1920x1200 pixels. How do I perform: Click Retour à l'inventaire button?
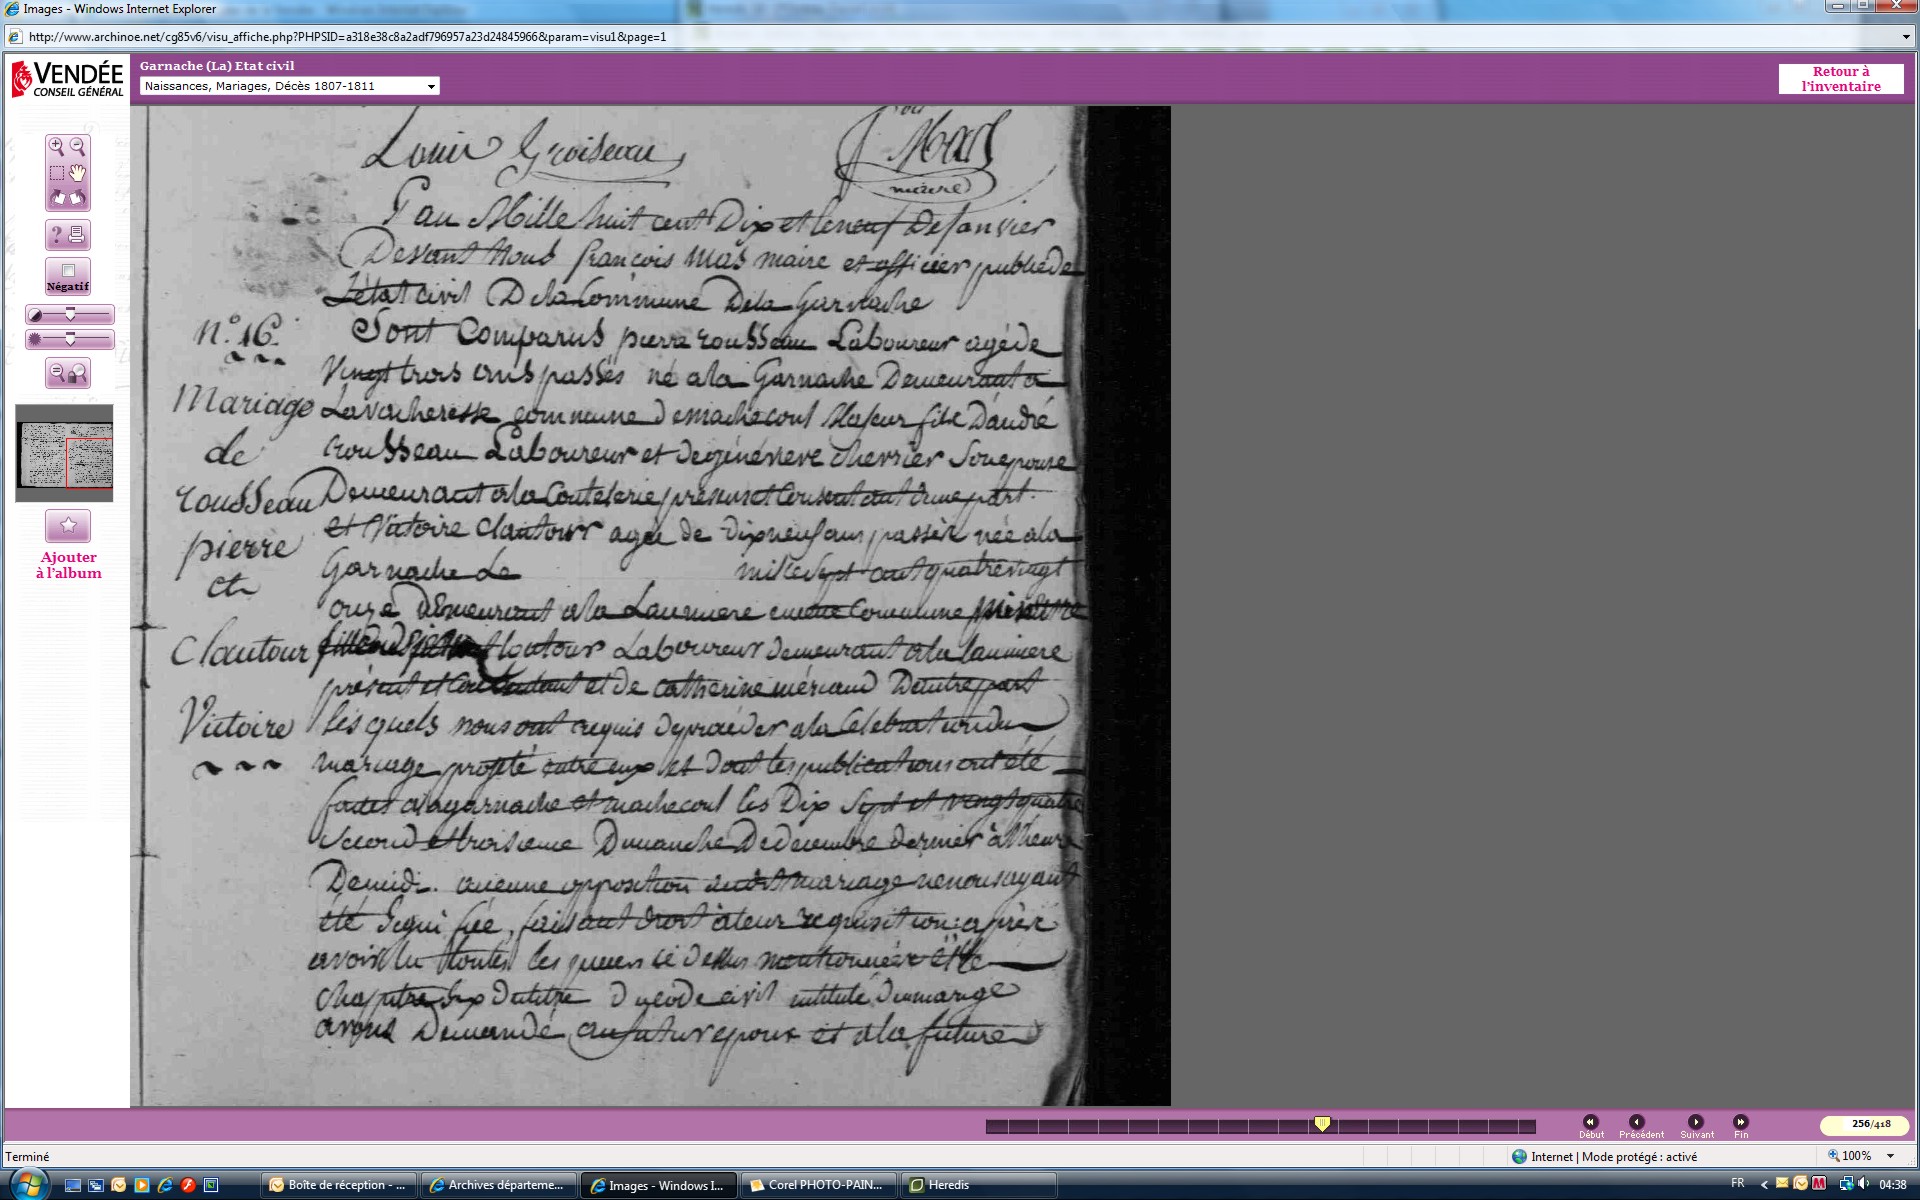click(x=1840, y=79)
